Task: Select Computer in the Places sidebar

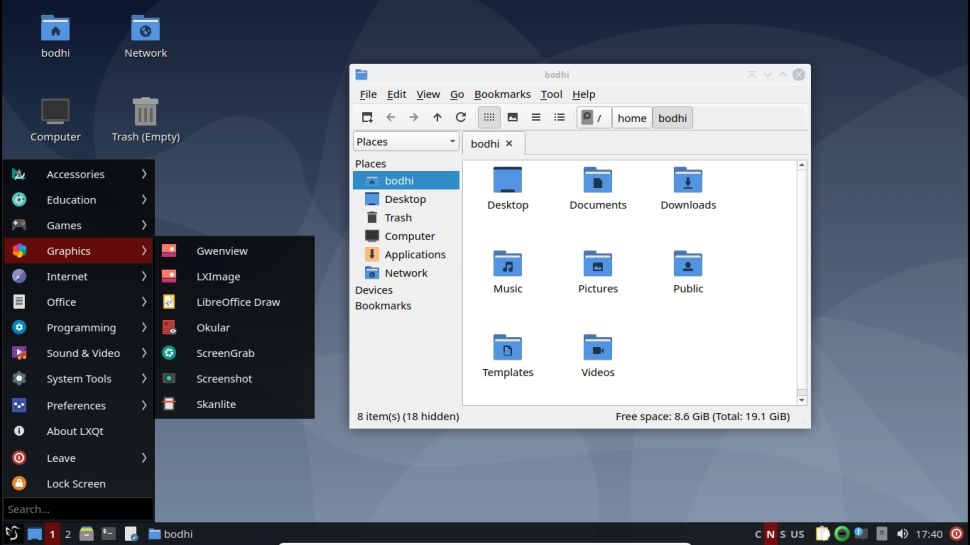Action: (x=406, y=236)
